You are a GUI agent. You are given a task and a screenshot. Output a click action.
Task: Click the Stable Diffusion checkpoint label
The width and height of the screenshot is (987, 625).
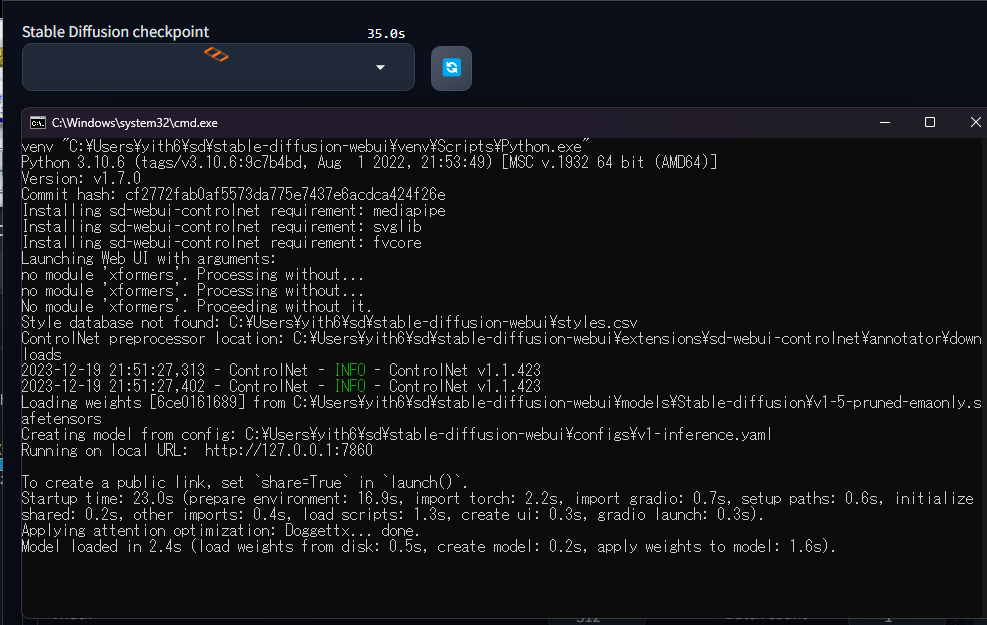[116, 32]
